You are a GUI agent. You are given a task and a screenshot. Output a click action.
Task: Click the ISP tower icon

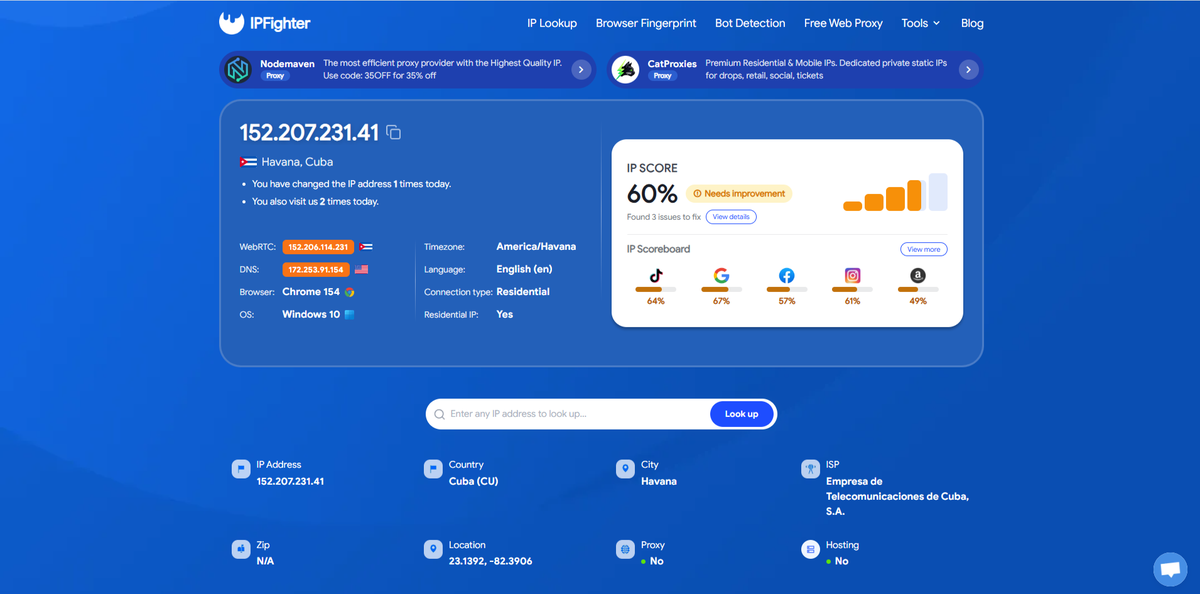(810, 468)
